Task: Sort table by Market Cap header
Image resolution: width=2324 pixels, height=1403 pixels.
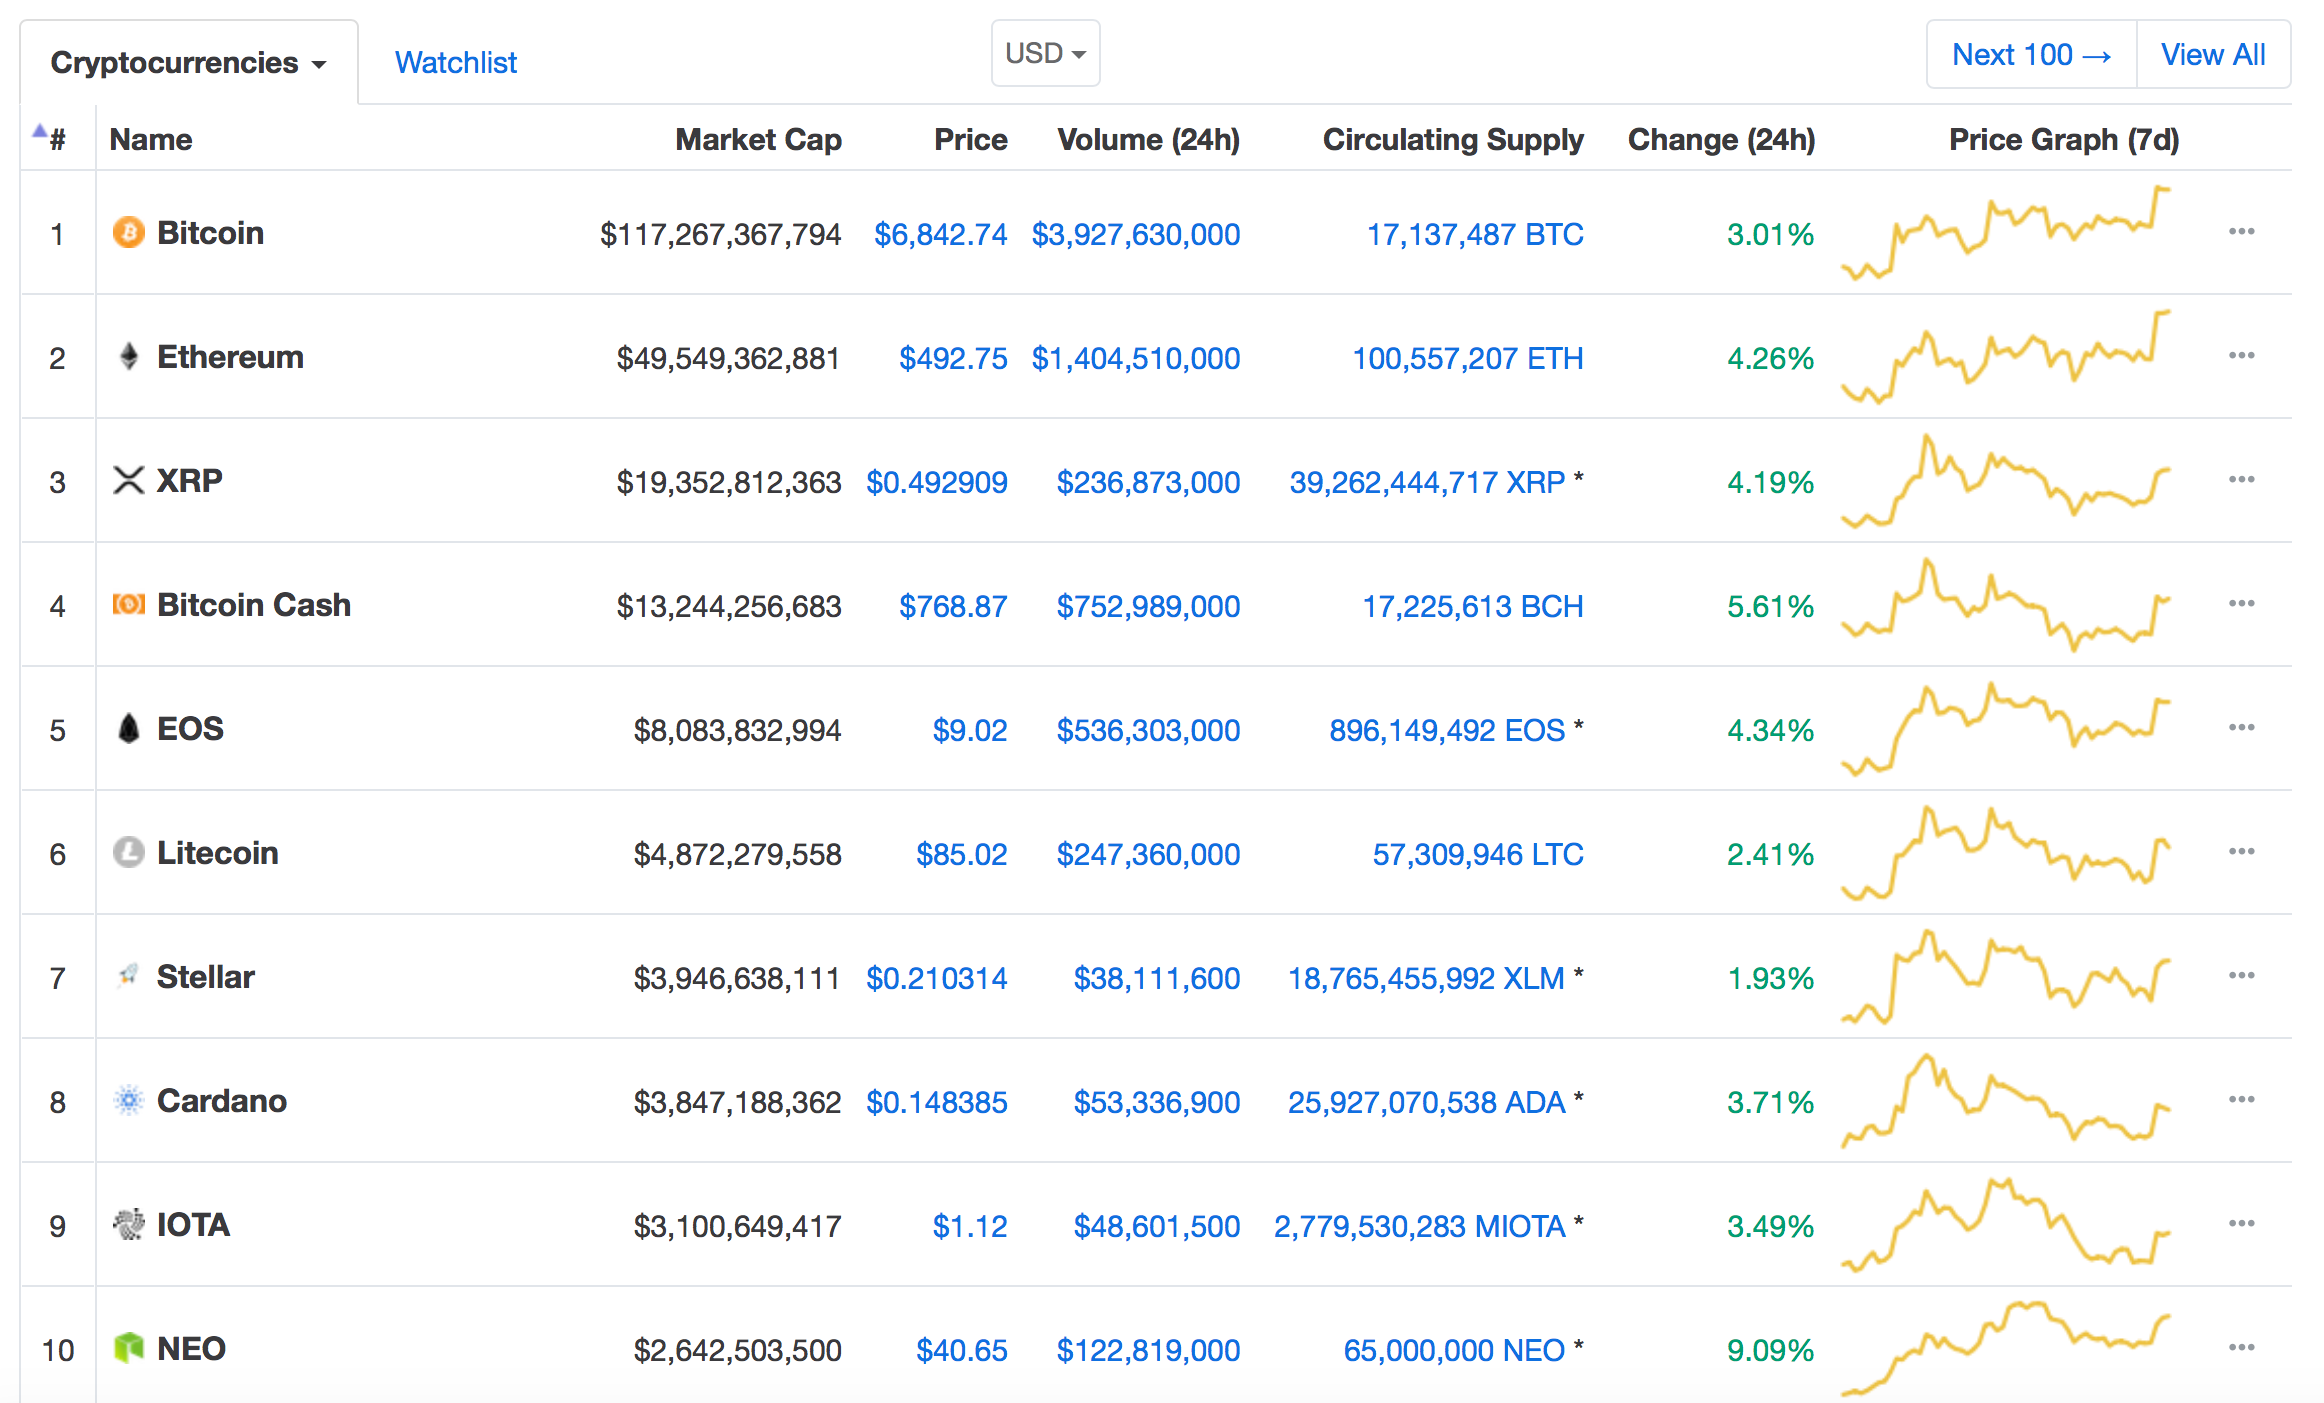Action: click(758, 139)
